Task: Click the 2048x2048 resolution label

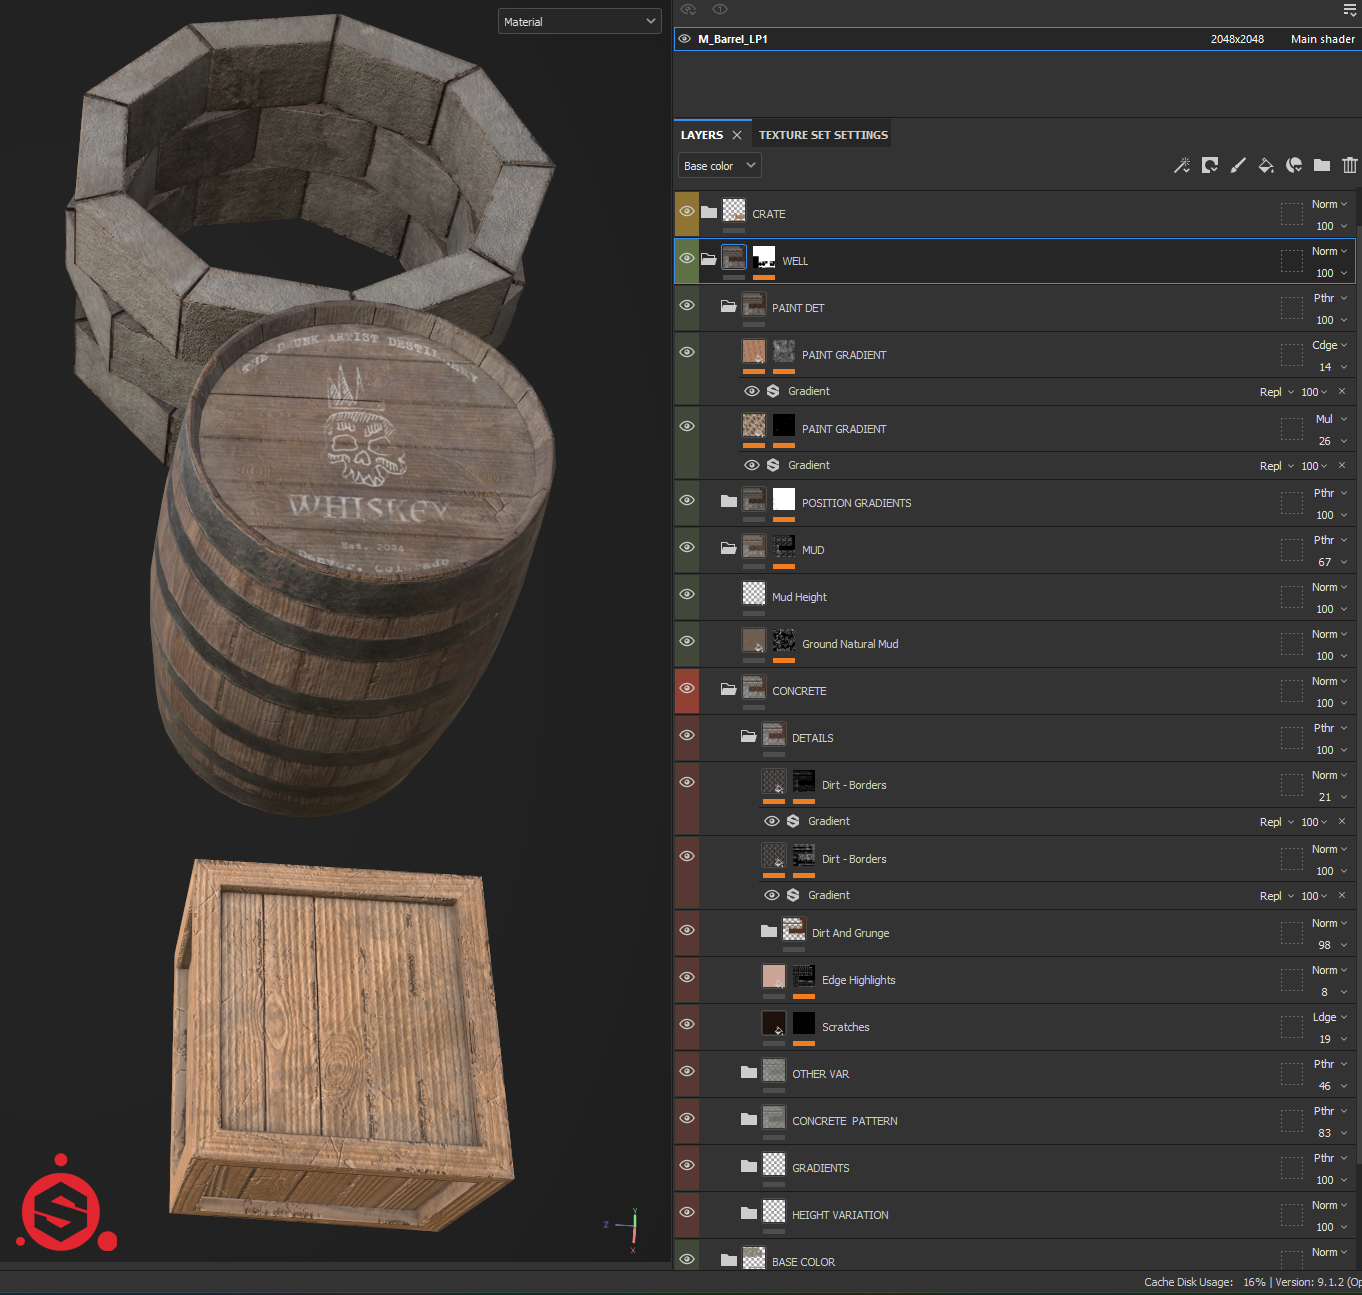Action: point(1237,39)
